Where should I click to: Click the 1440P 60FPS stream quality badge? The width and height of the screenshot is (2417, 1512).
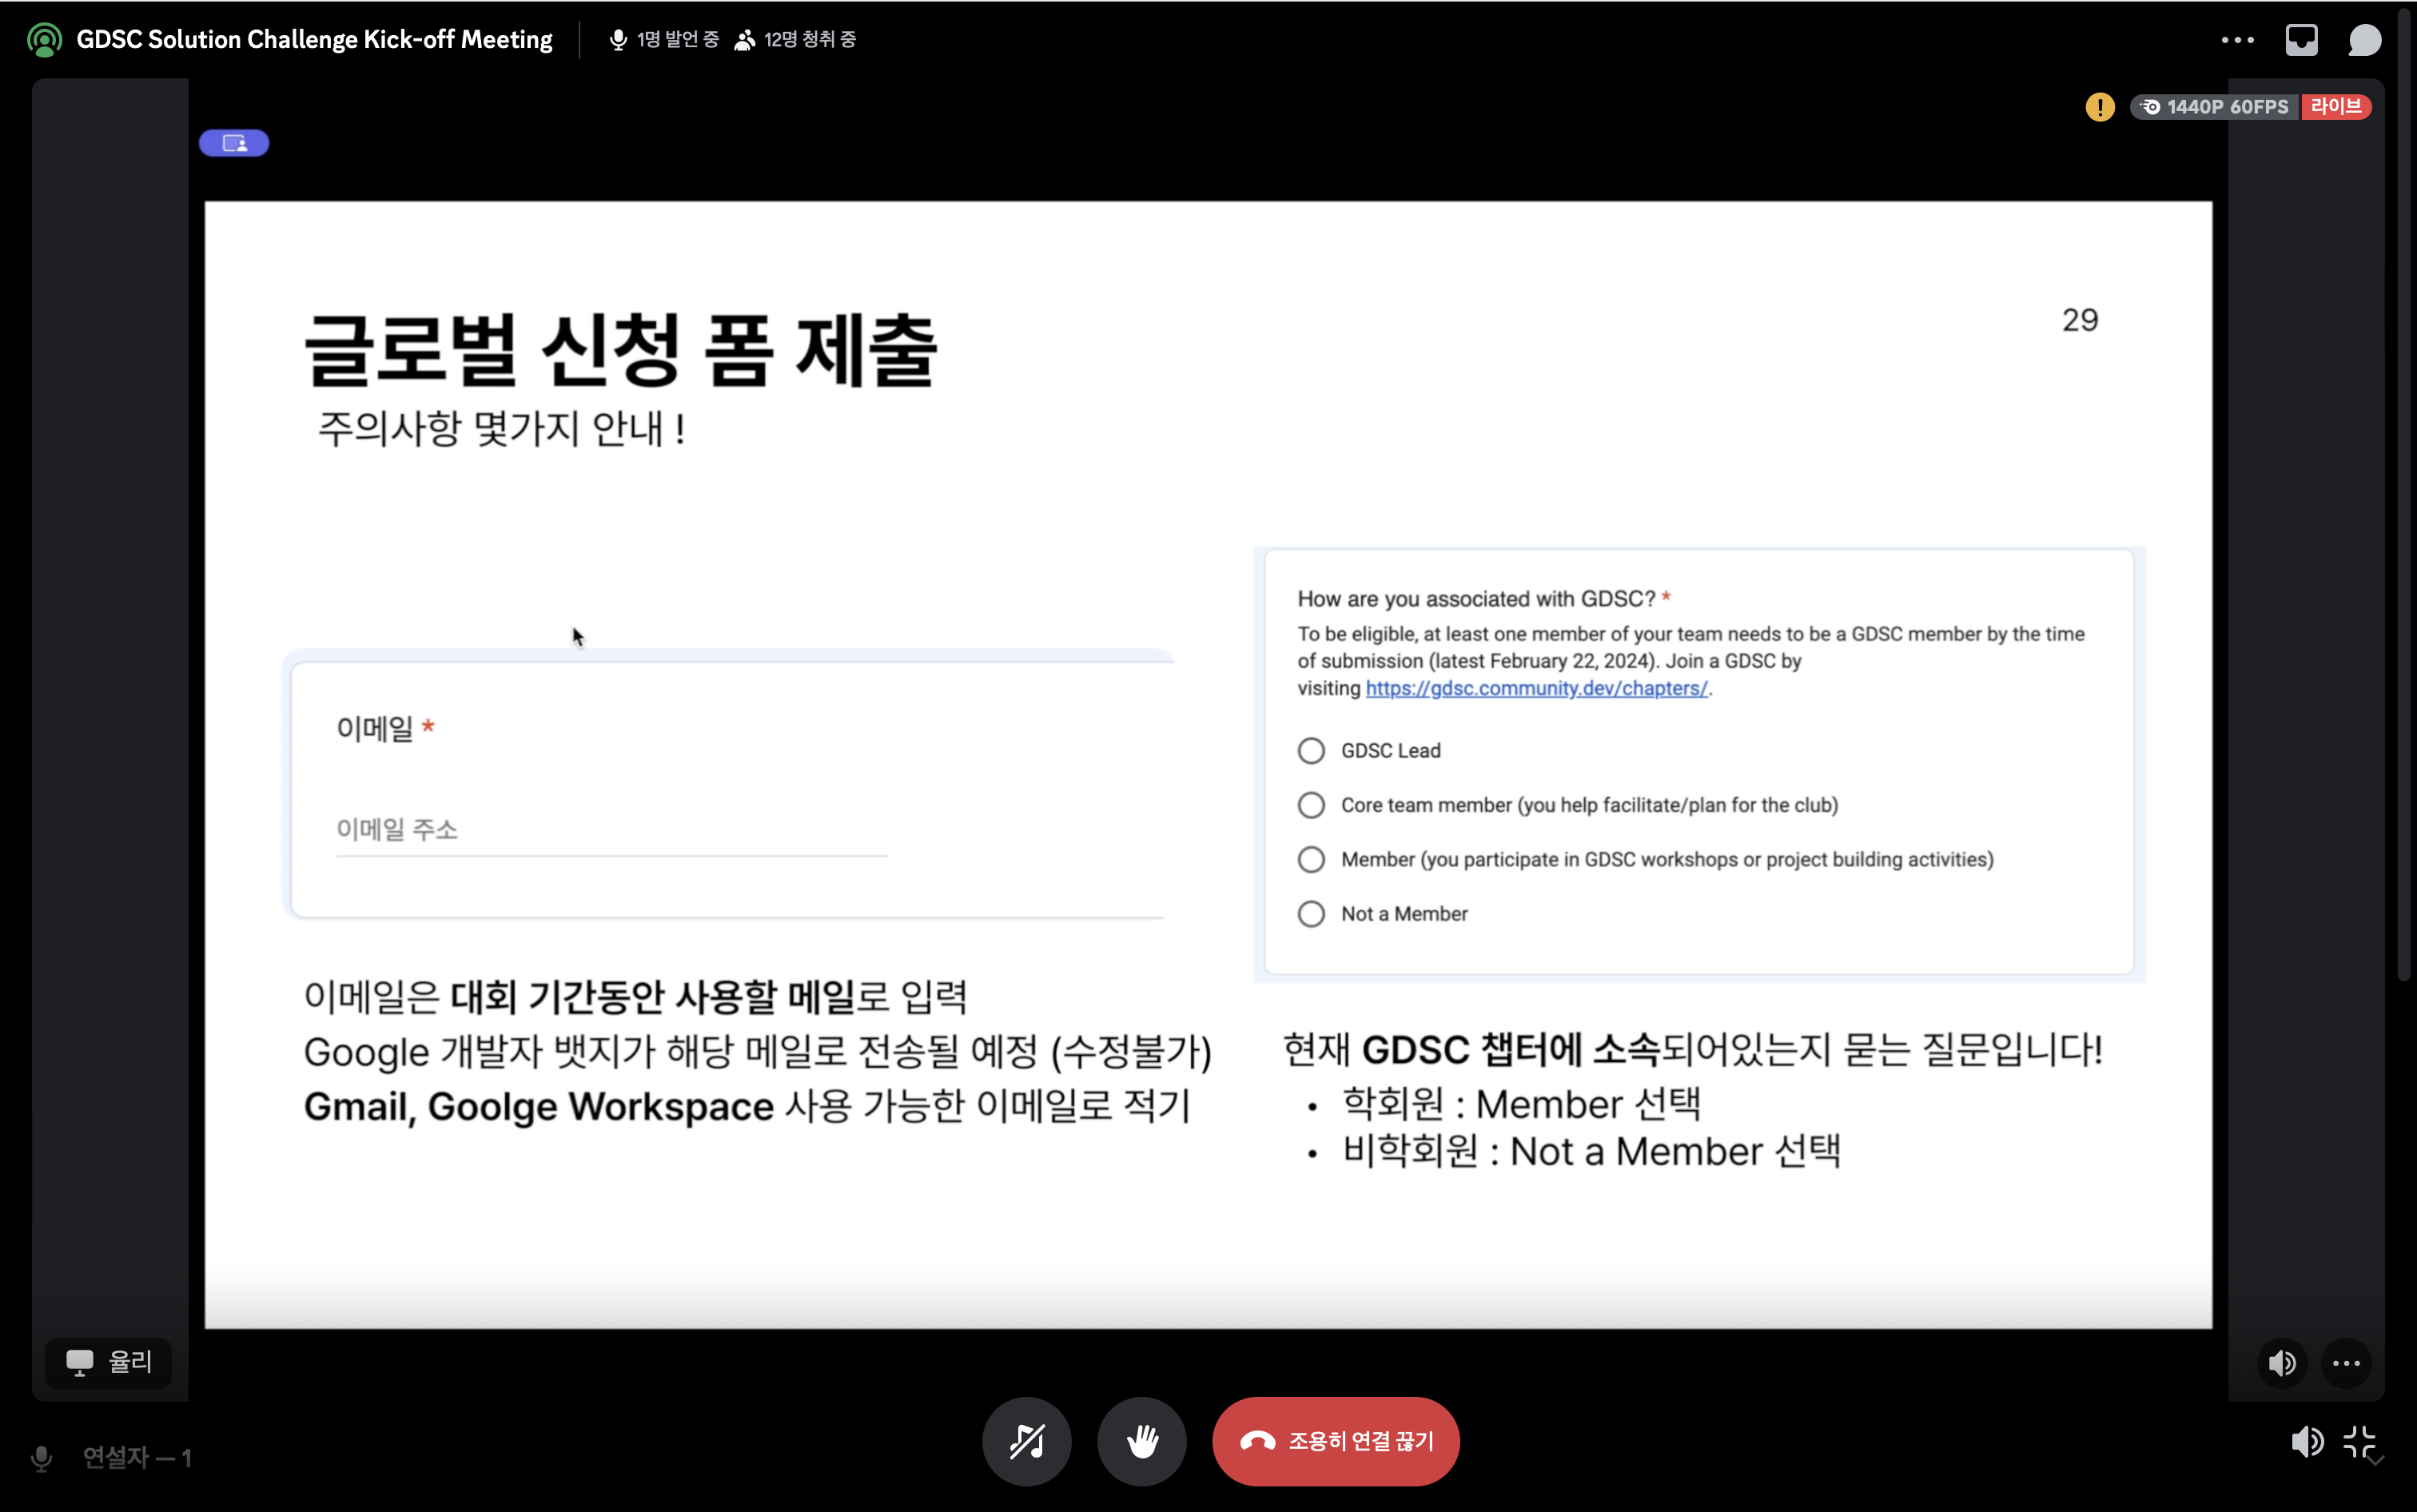pos(2214,107)
